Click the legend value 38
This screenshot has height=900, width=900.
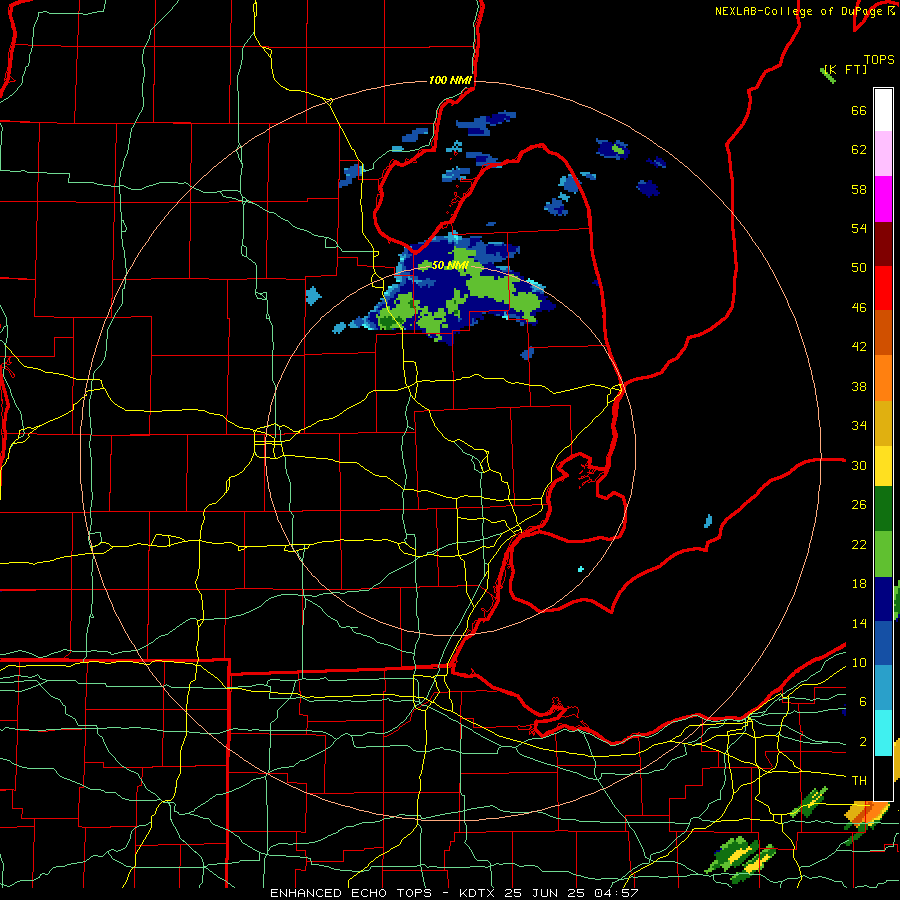pyautogui.click(x=859, y=386)
